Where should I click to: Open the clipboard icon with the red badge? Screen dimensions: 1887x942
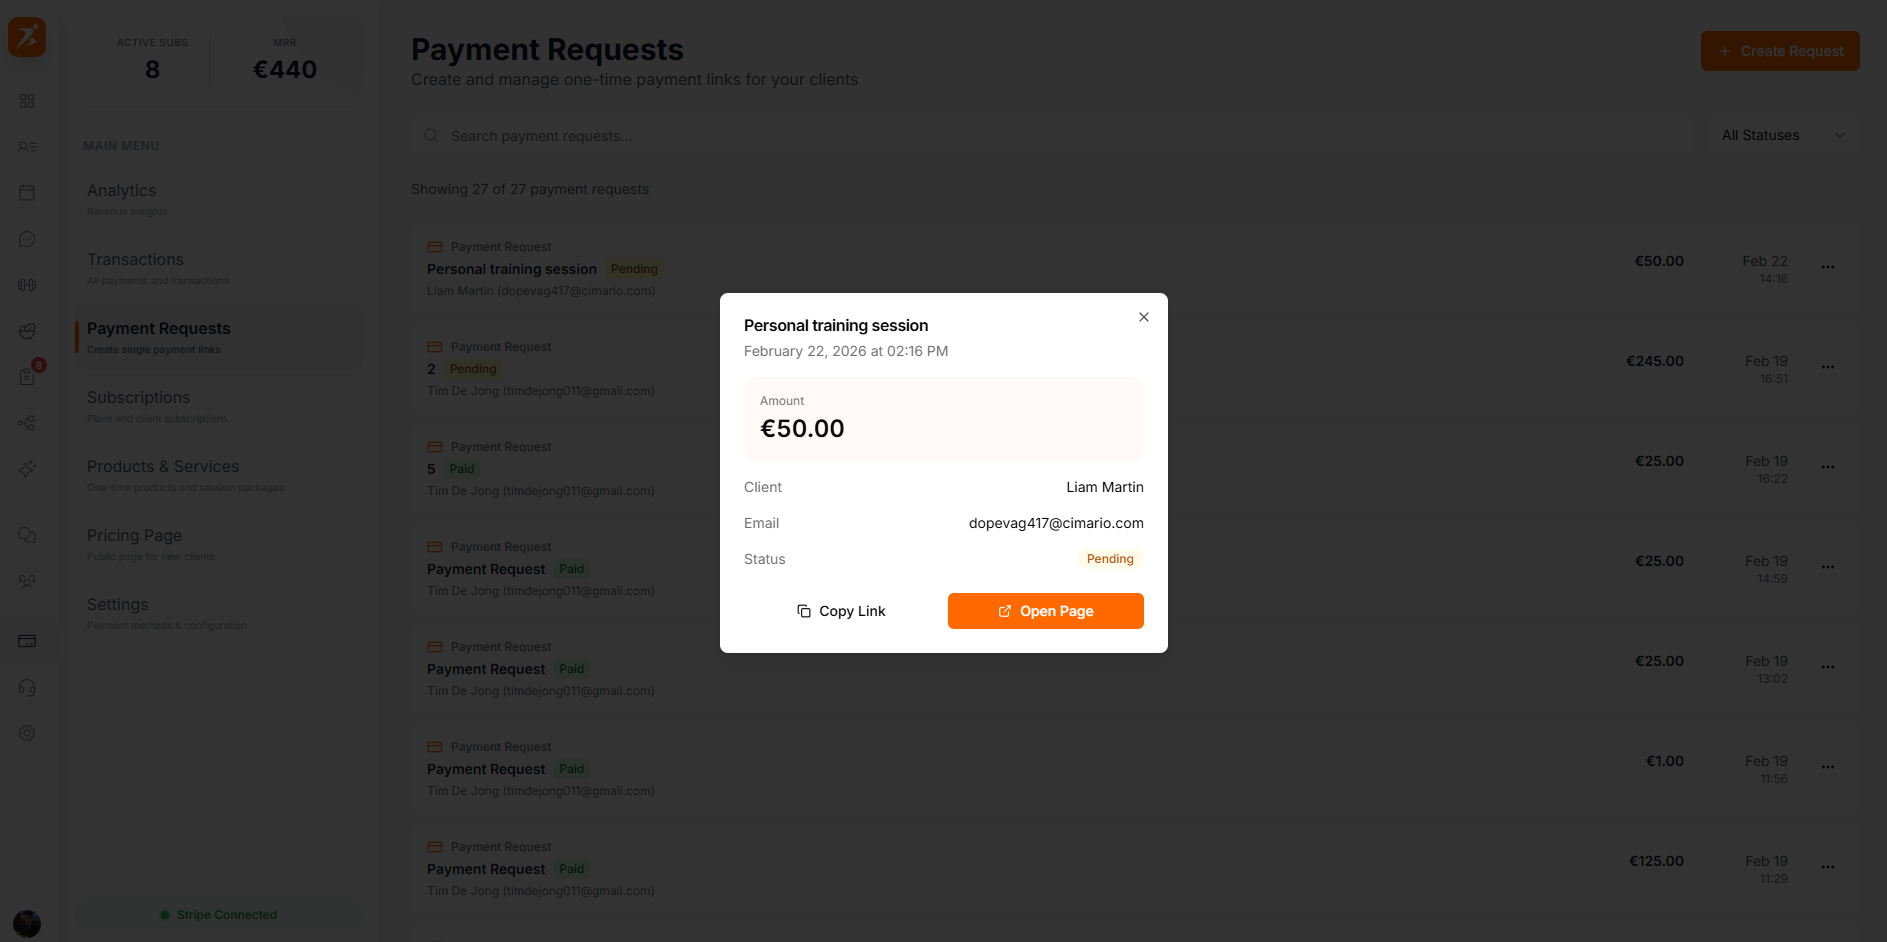[27, 377]
